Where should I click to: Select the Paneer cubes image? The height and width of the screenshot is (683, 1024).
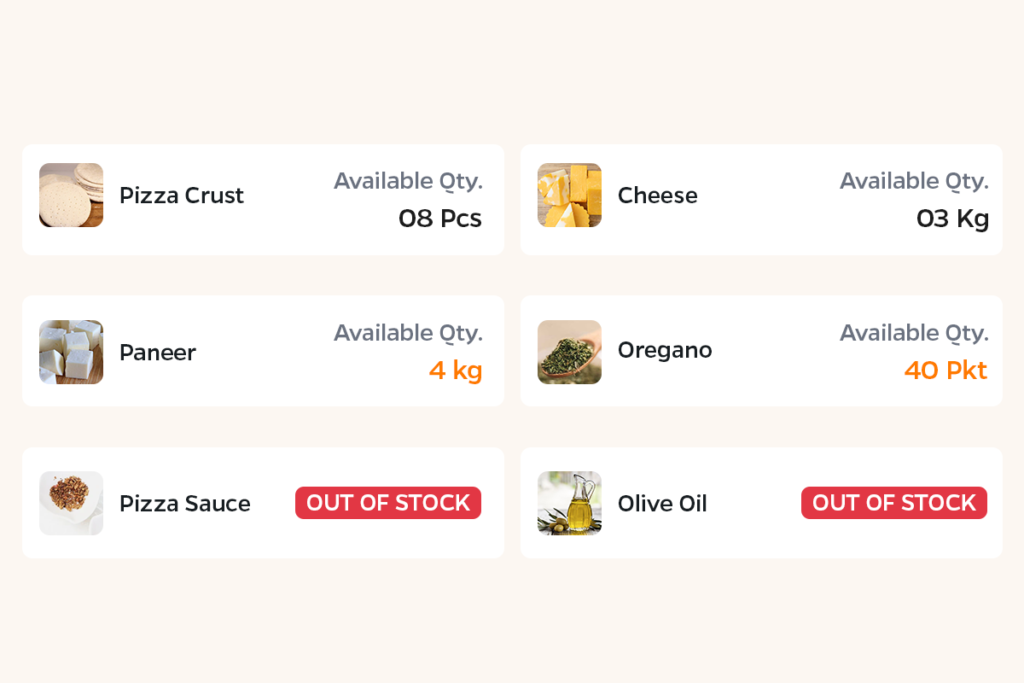(71, 352)
